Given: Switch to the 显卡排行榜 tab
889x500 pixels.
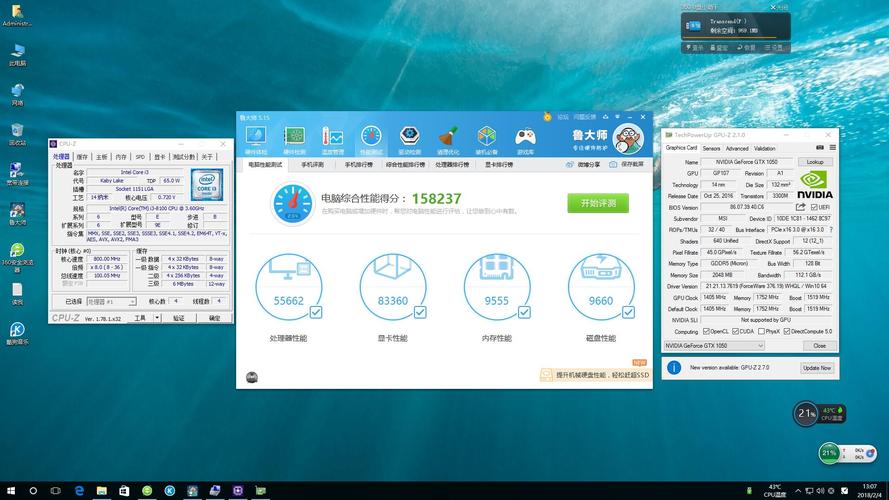Looking at the screenshot, I should 499,164.
